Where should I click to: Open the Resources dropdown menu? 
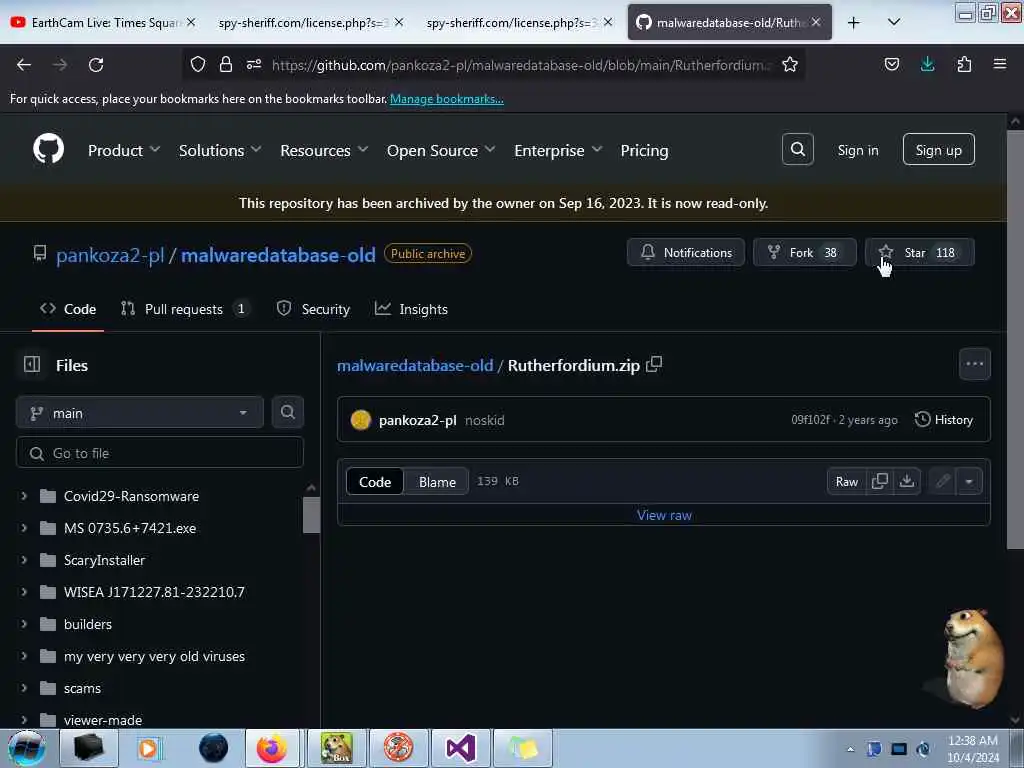point(324,150)
